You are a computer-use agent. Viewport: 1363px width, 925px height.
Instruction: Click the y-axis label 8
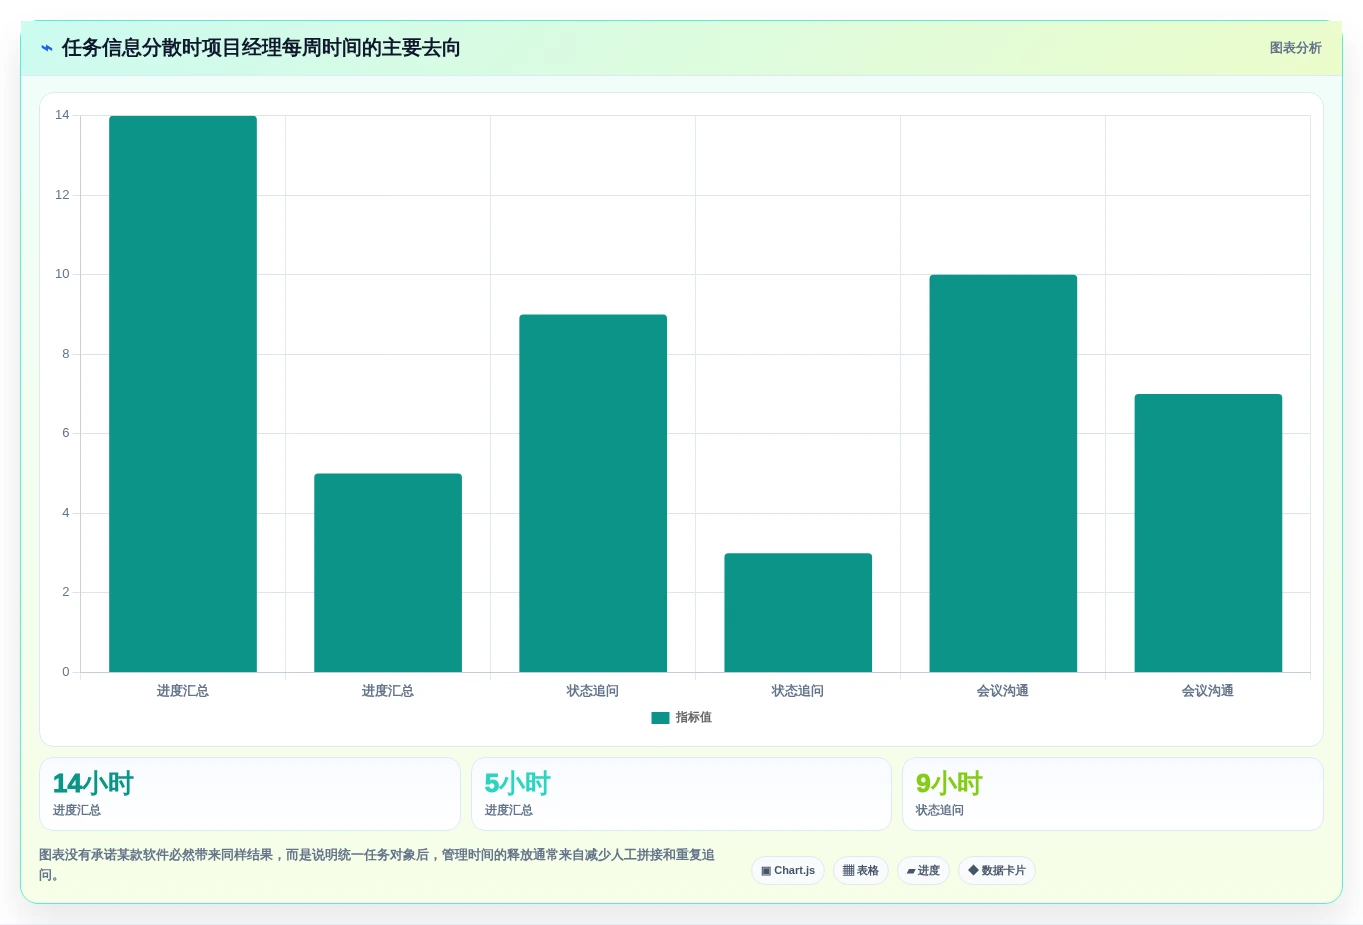[66, 354]
